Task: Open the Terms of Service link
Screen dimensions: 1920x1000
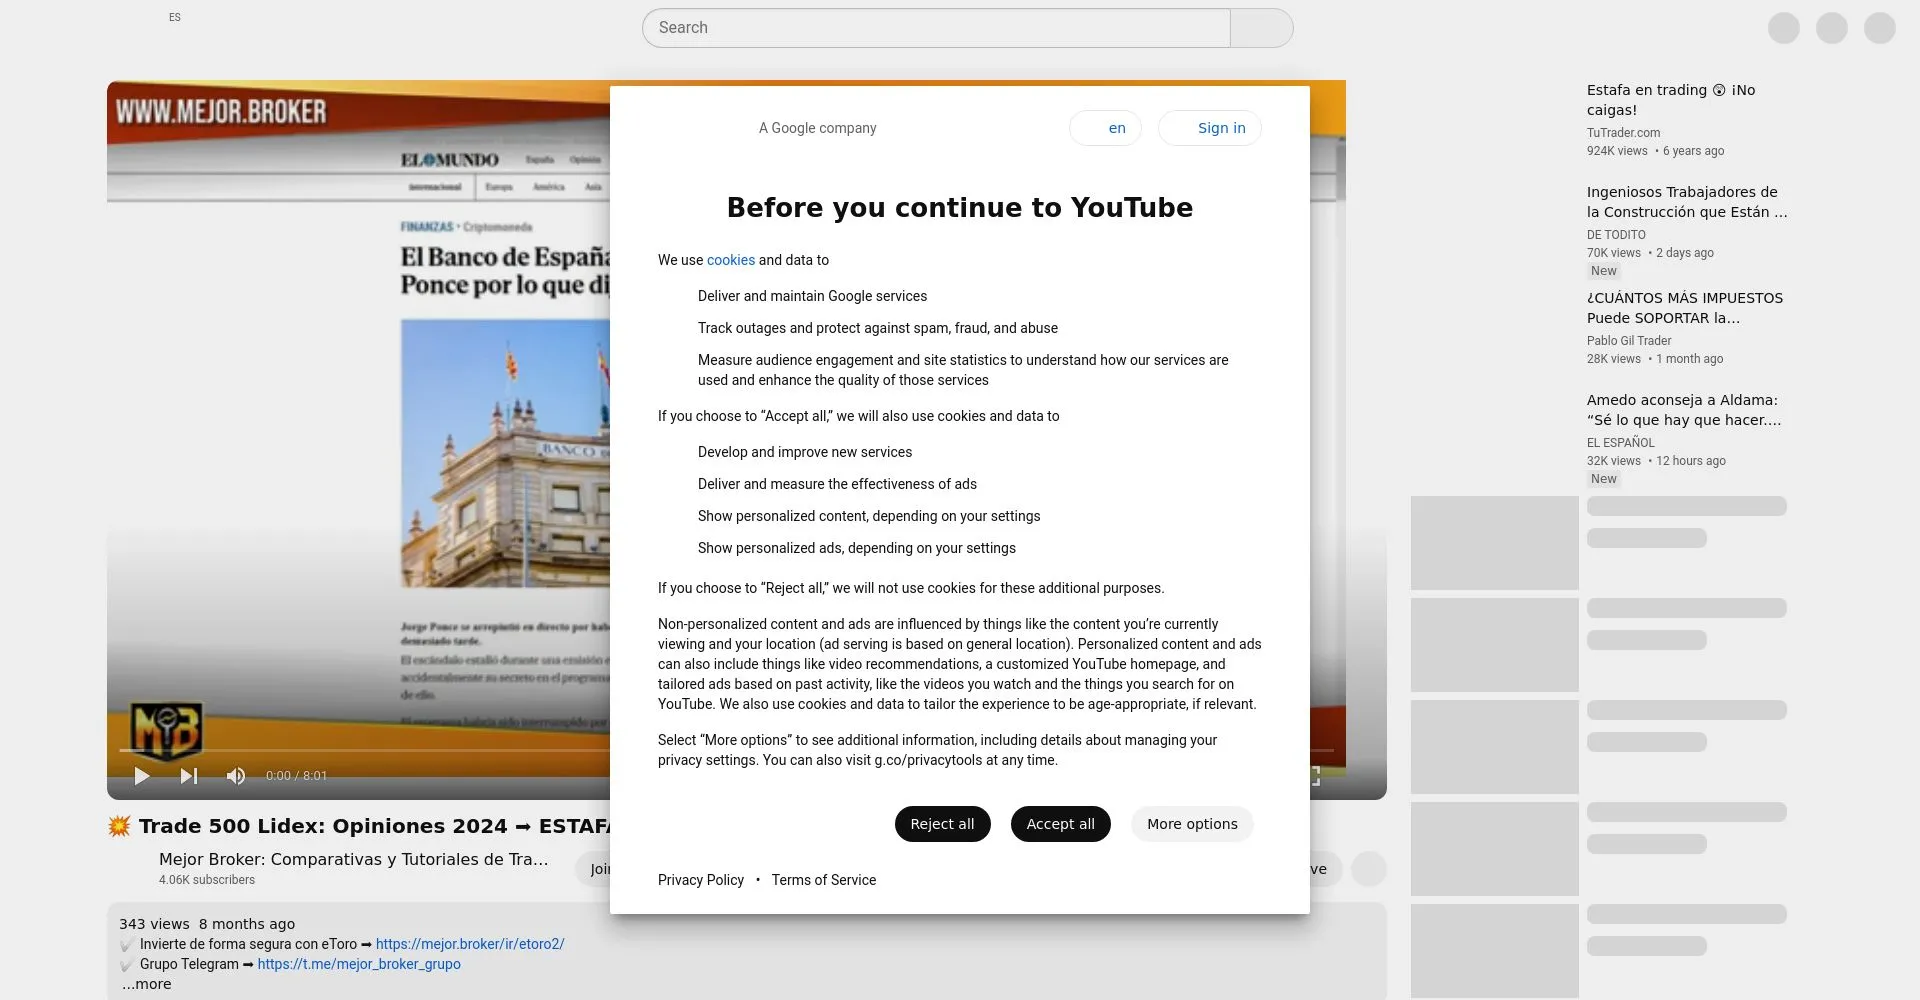Action: pos(824,880)
